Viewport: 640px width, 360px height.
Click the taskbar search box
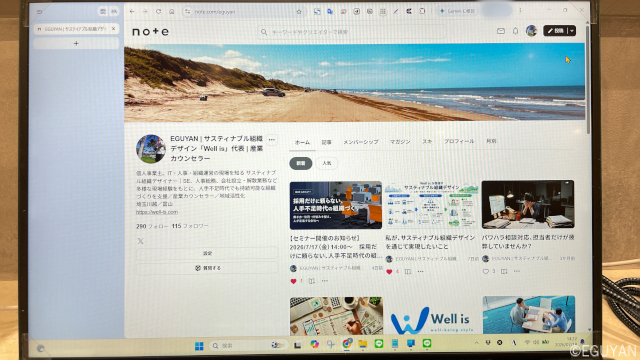pyautogui.click(x=248, y=346)
